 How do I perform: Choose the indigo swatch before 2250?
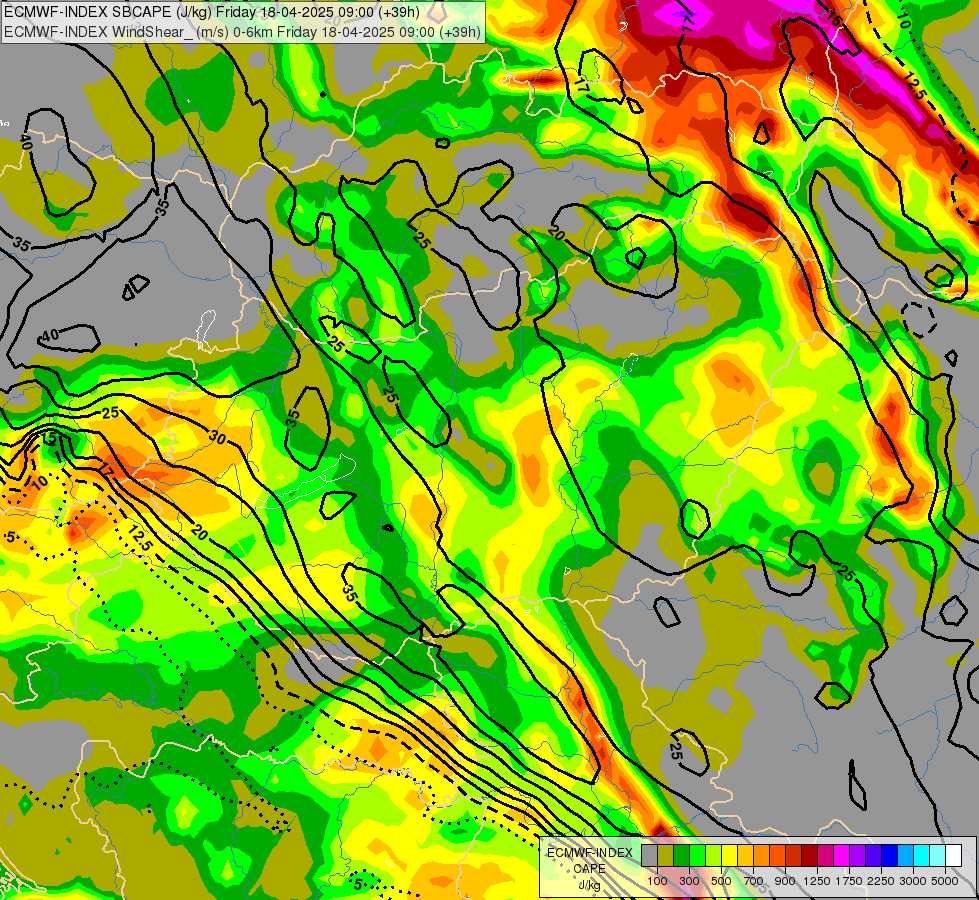[873, 856]
